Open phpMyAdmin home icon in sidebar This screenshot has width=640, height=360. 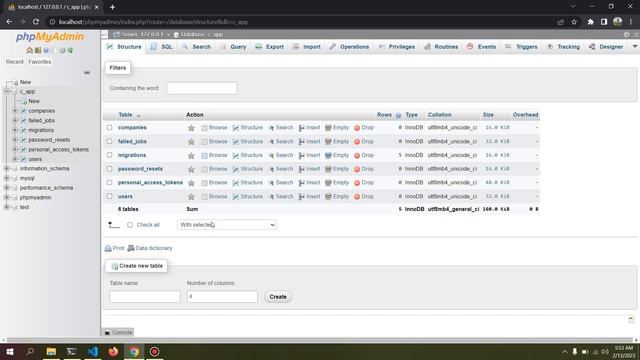(x=29, y=50)
